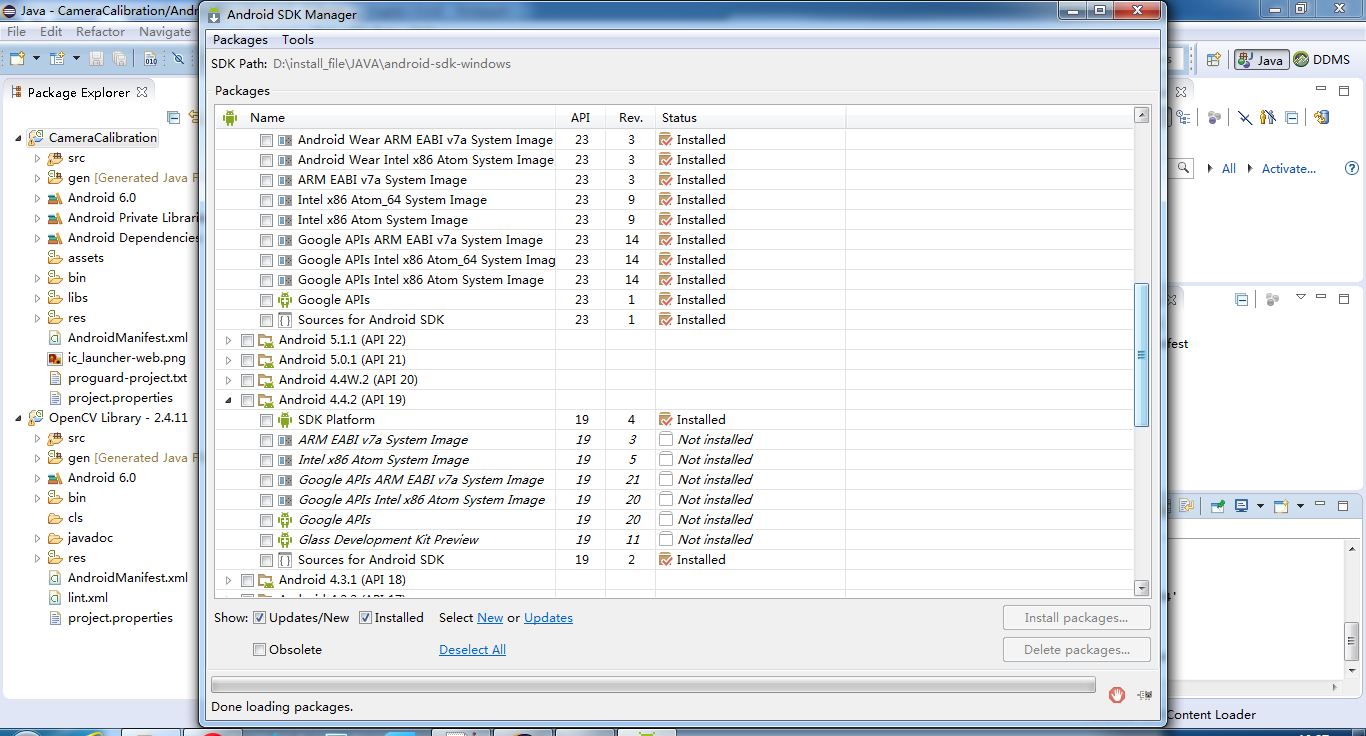Collapse Android 4.4.2 (API 19) node
1366x736 pixels.
tap(228, 400)
